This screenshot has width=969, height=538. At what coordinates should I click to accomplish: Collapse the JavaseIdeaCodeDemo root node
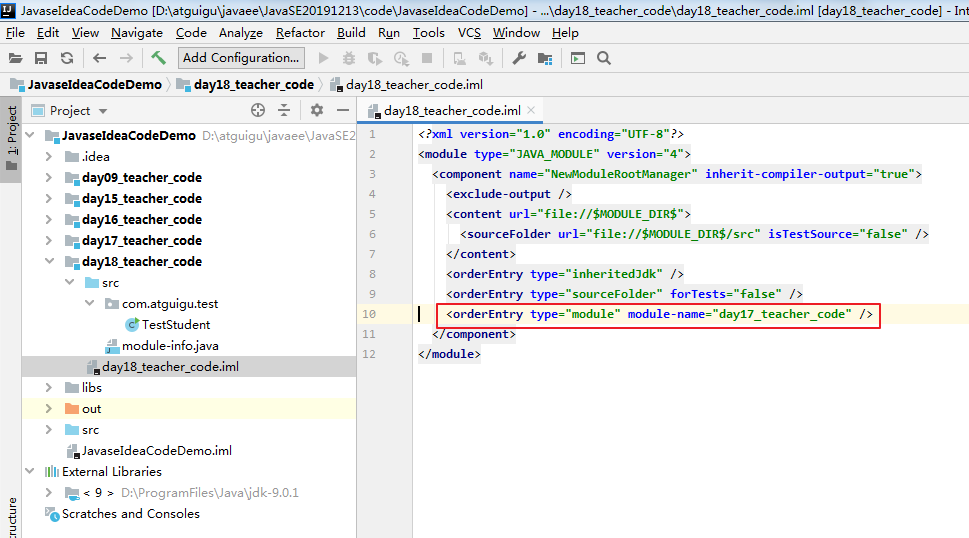click(x=30, y=135)
